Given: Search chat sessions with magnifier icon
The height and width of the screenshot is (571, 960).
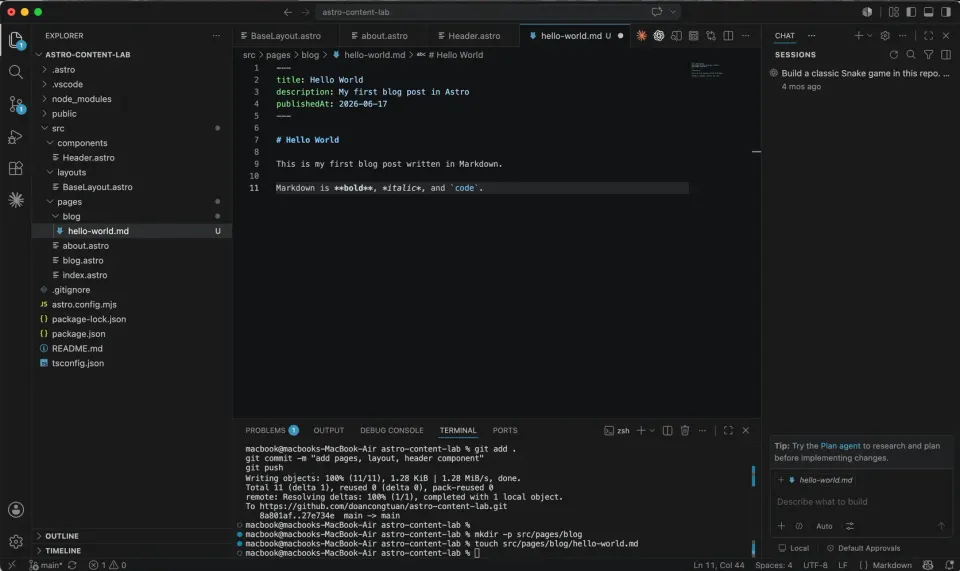Looking at the screenshot, I should [911, 54].
